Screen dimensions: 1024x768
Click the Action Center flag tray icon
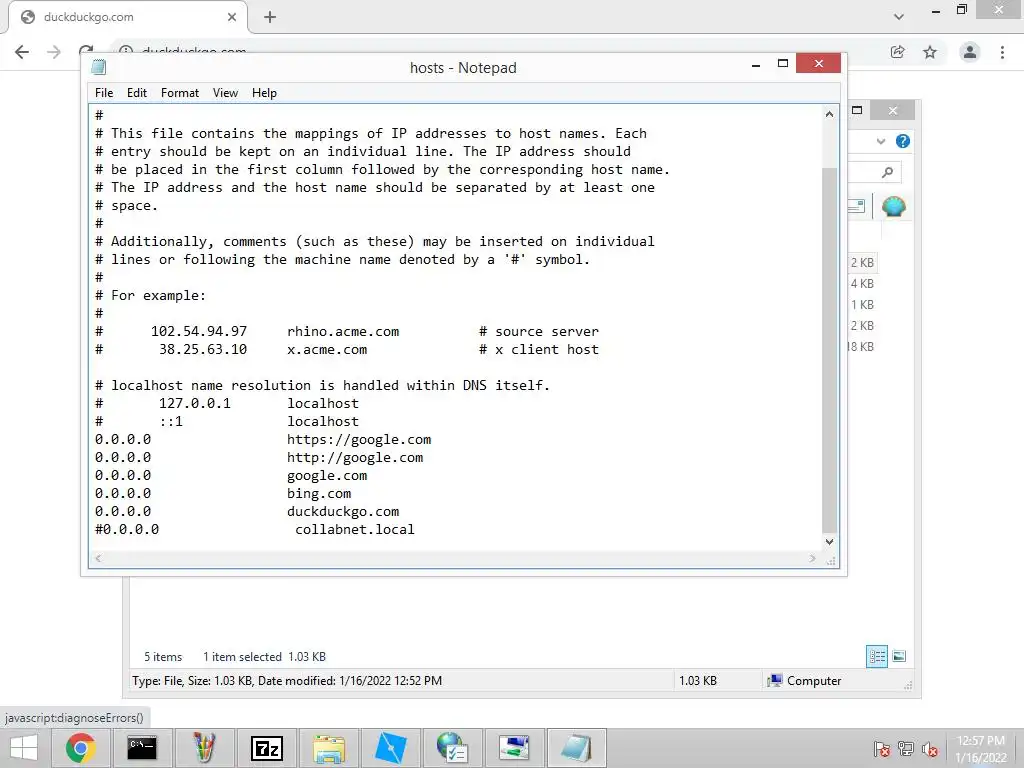(882, 749)
